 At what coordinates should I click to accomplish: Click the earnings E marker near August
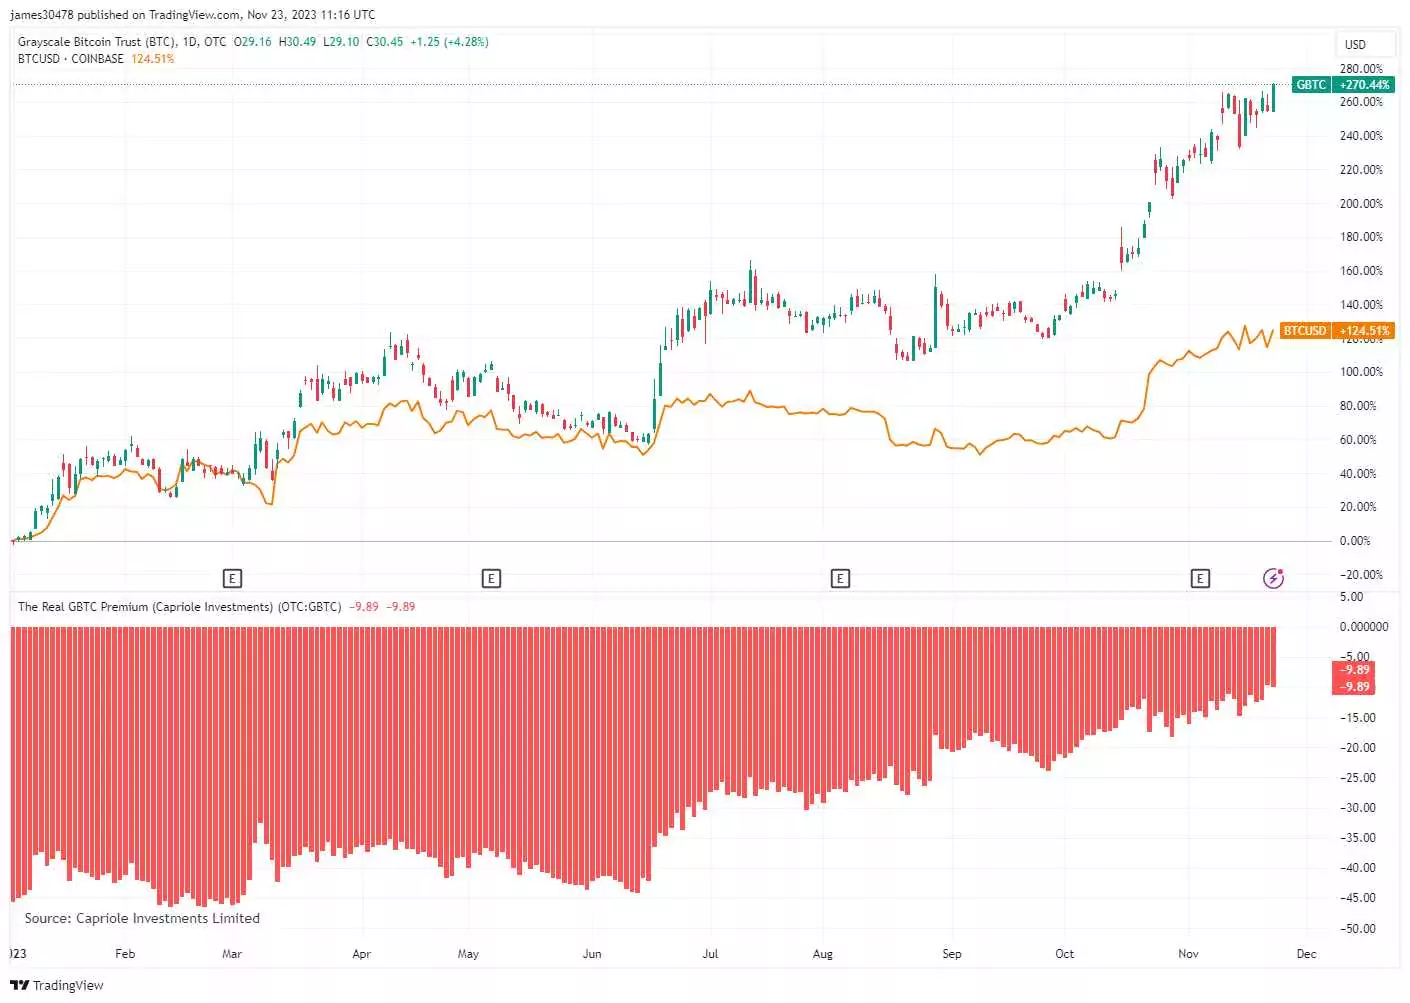click(840, 578)
